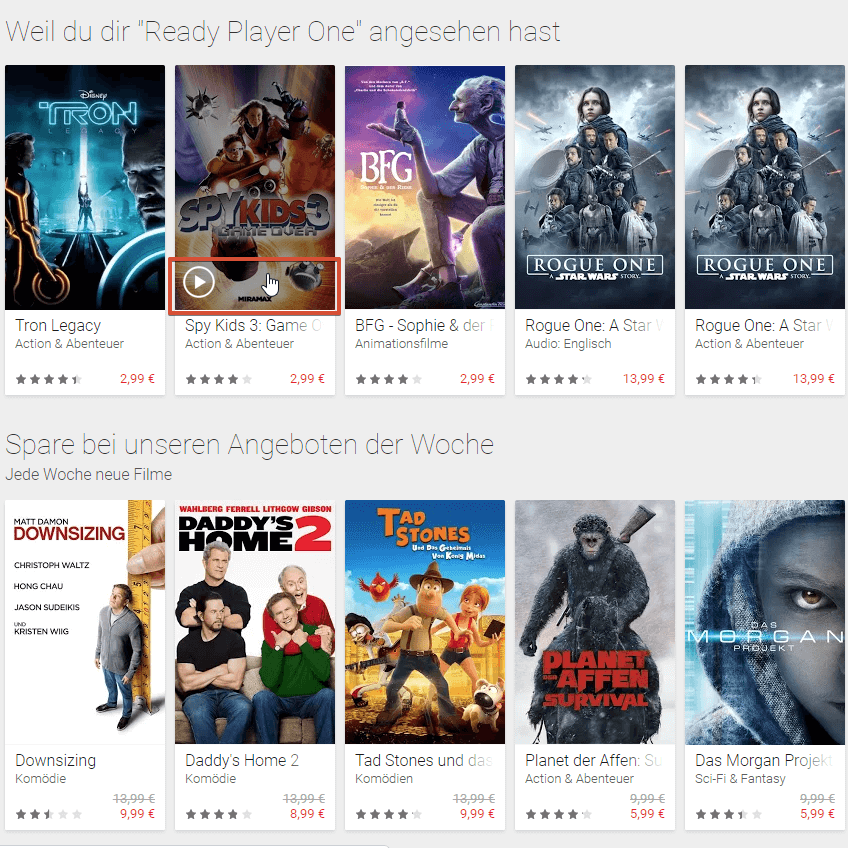Select Komödie genre under Daddy's Home 2
This screenshot has width=848, height=848.
coord(210,778)
